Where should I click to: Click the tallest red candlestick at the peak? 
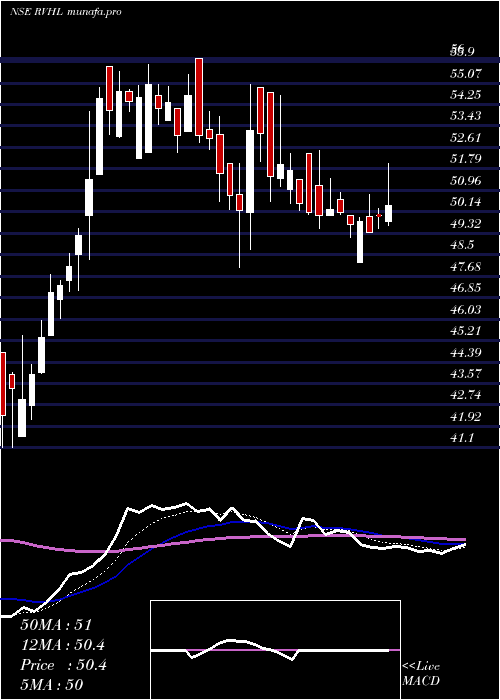[x=199, y=97]
